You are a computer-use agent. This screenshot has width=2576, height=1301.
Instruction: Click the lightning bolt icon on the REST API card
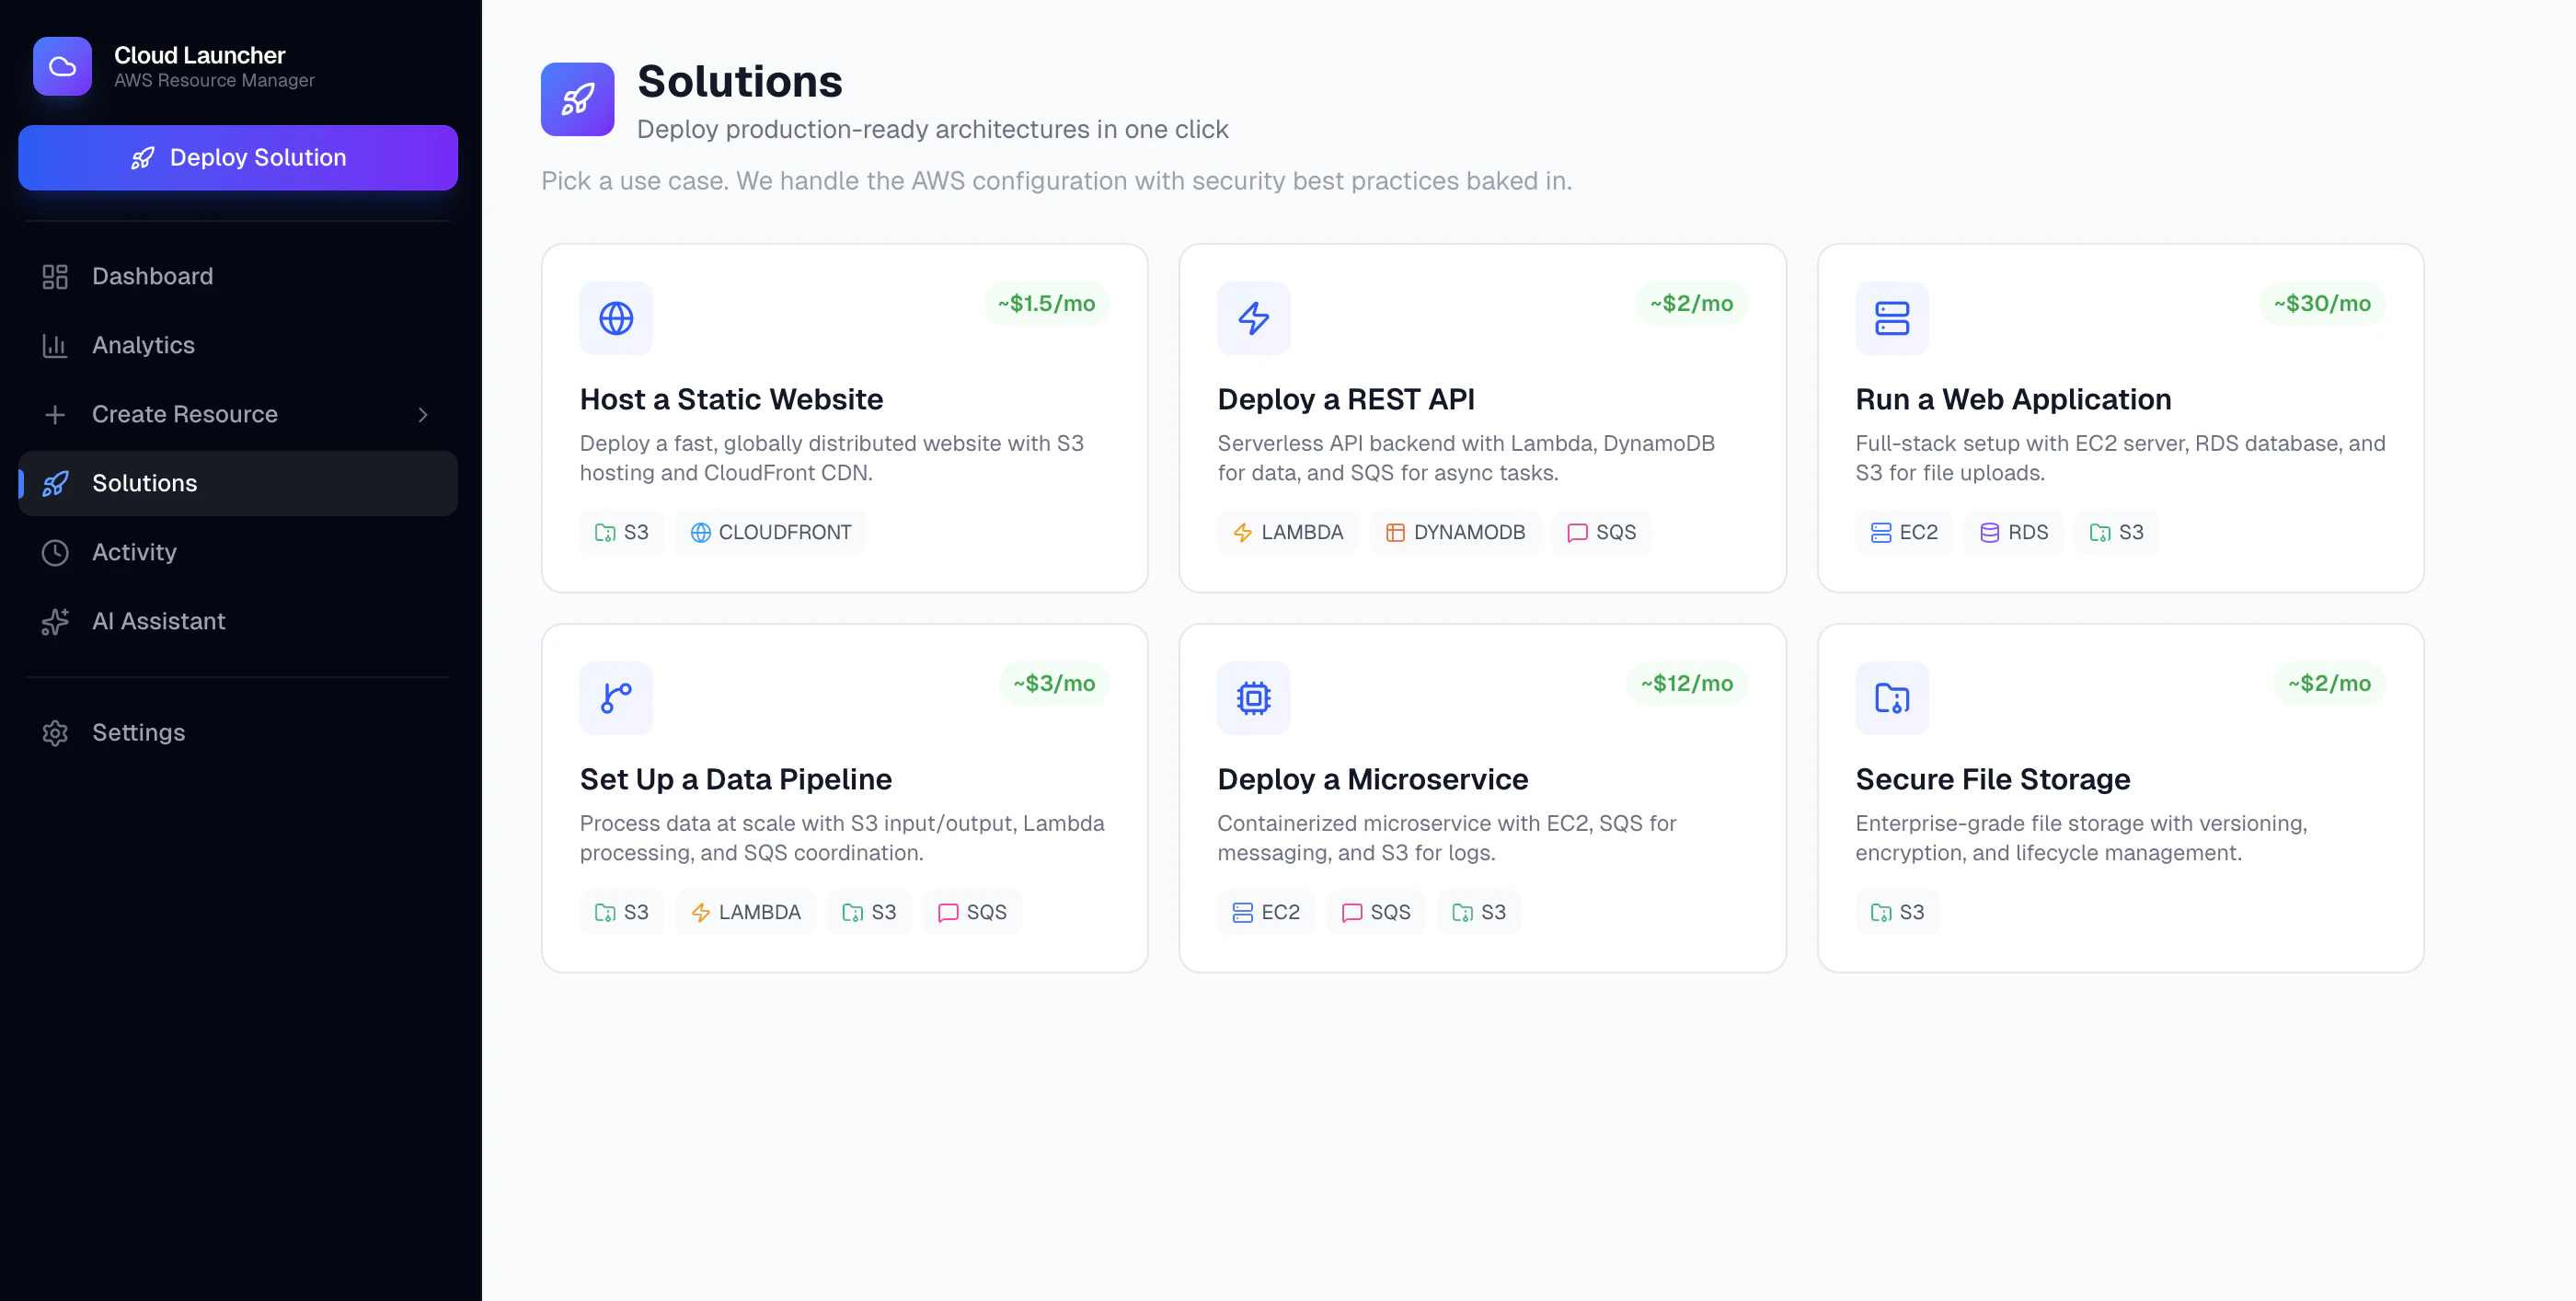pos(1253,318)
